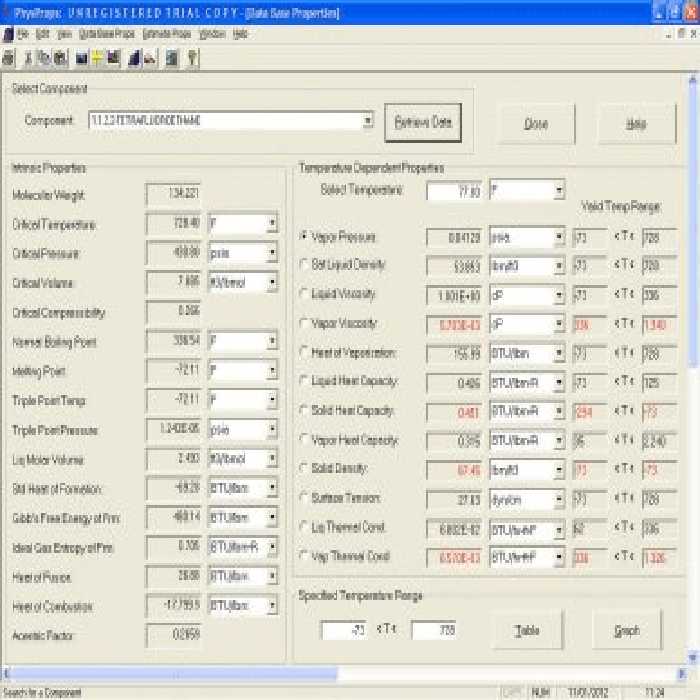Open the Select Temperature unit dropdown
This screenshot has width=700, height=700.
click(559, 191)
